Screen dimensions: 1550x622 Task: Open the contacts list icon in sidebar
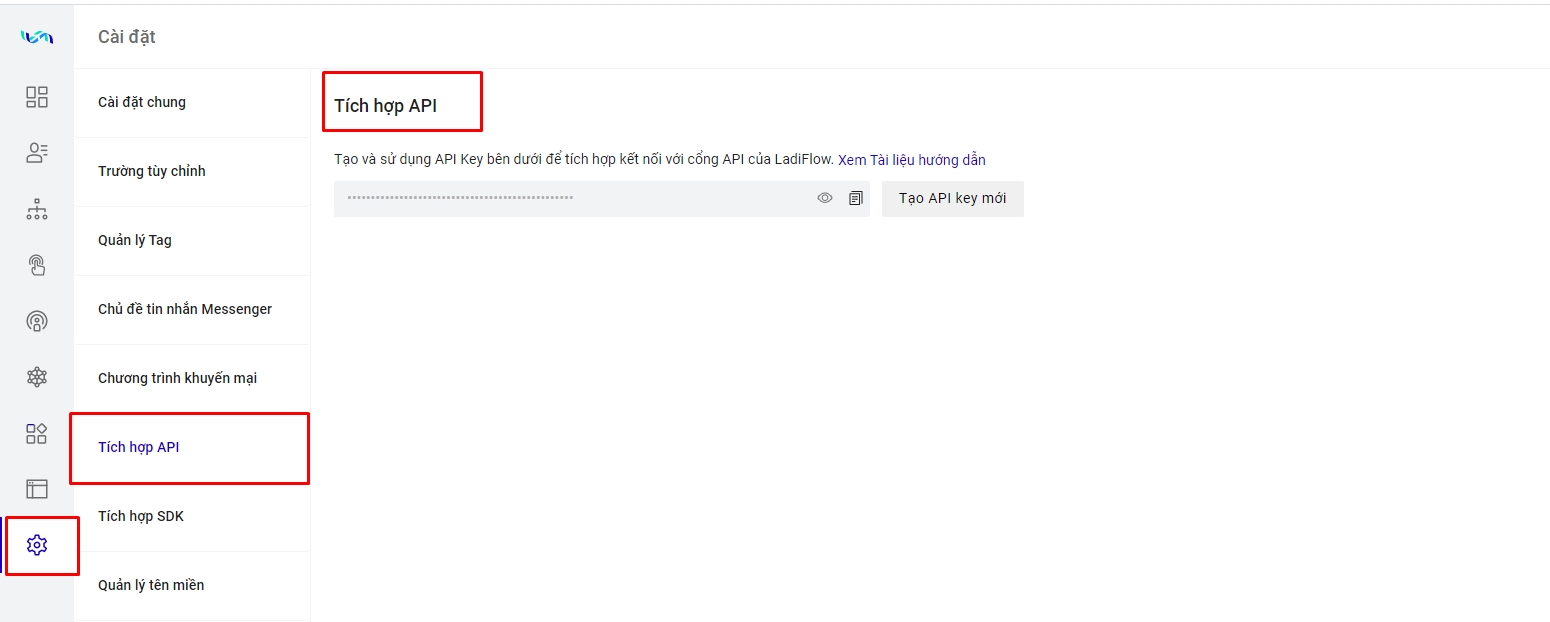[x=37, y=153]
